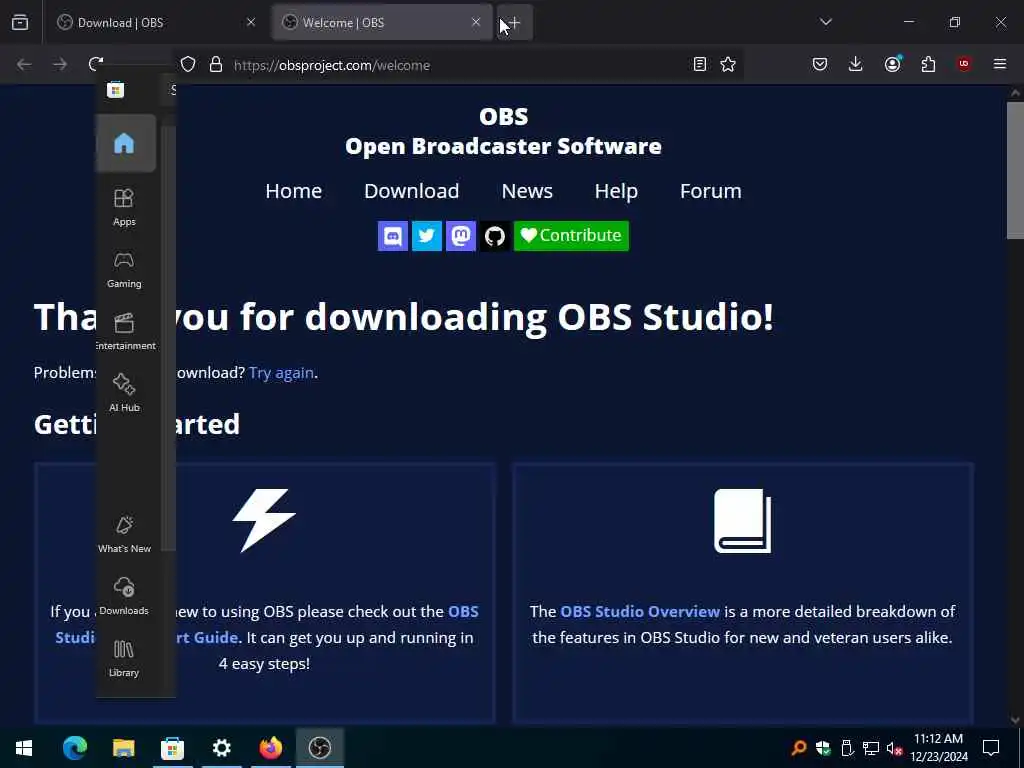Open a new tab with plus button

click(x=515, y=23)
